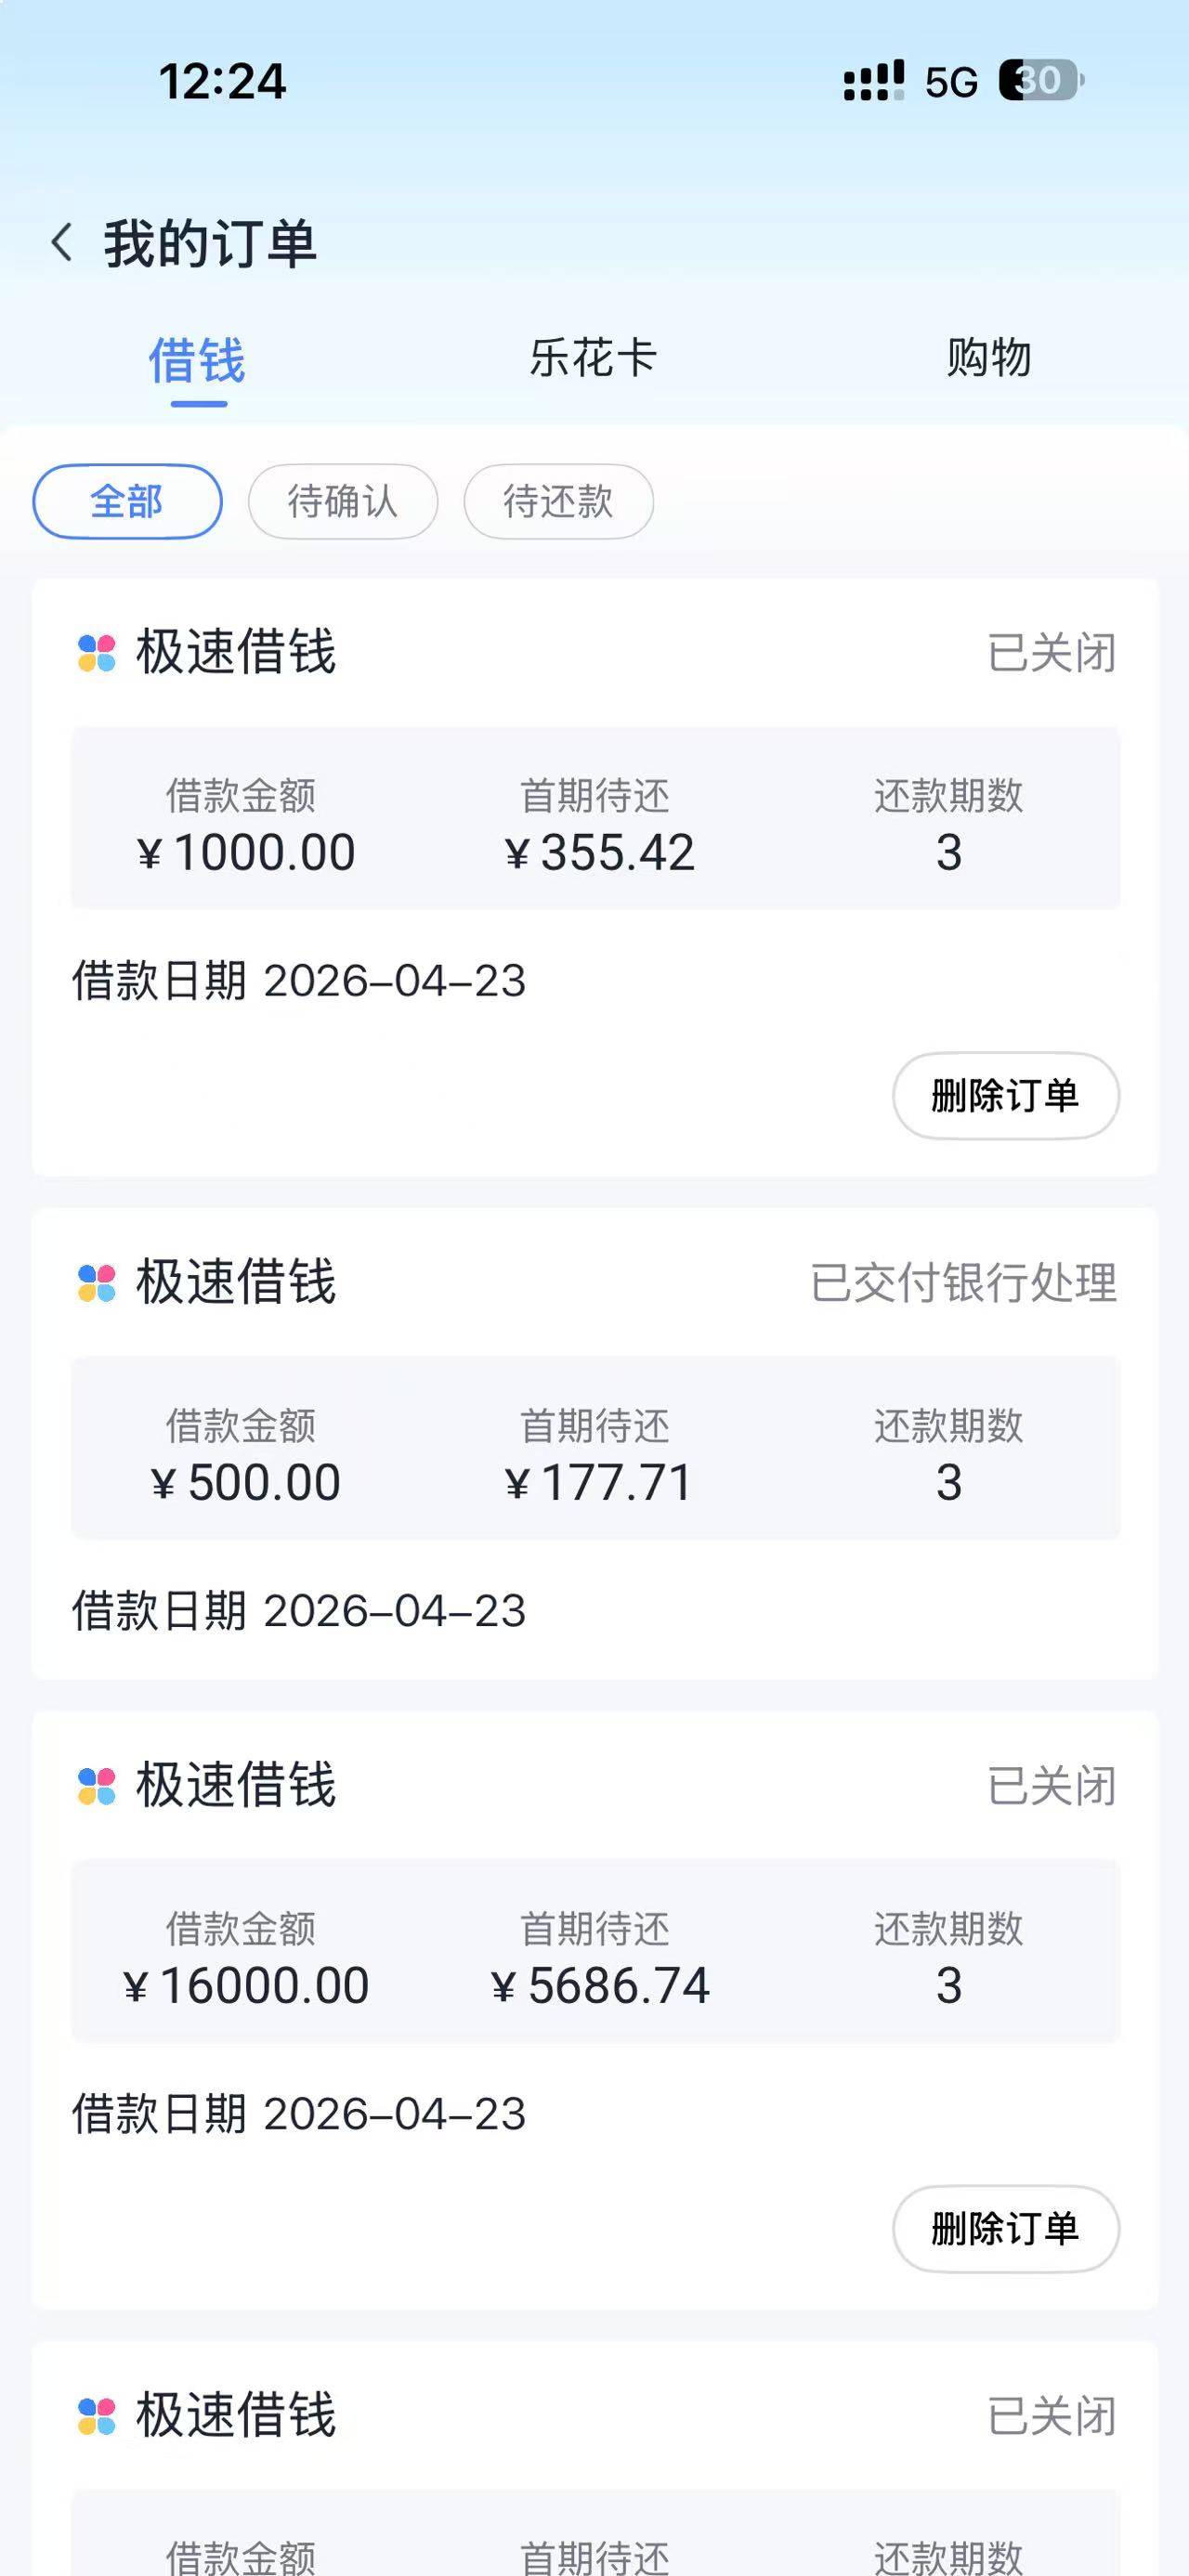Switch to the 借钱 tab

198,360
